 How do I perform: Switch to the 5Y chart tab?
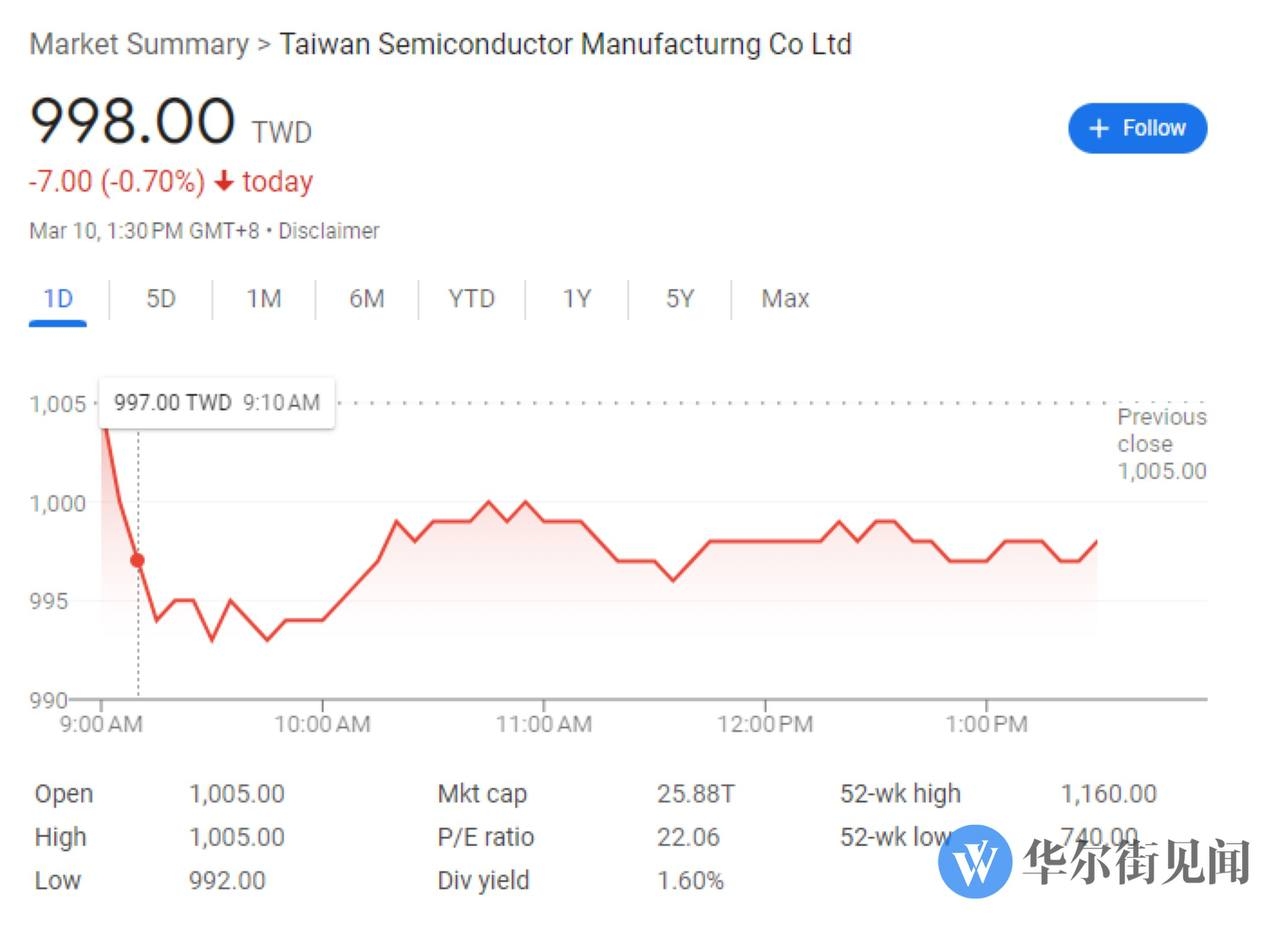click(680, 299)
